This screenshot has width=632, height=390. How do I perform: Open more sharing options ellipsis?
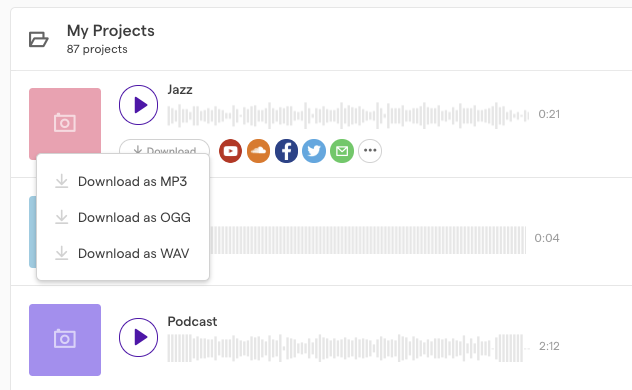point(370,151)
